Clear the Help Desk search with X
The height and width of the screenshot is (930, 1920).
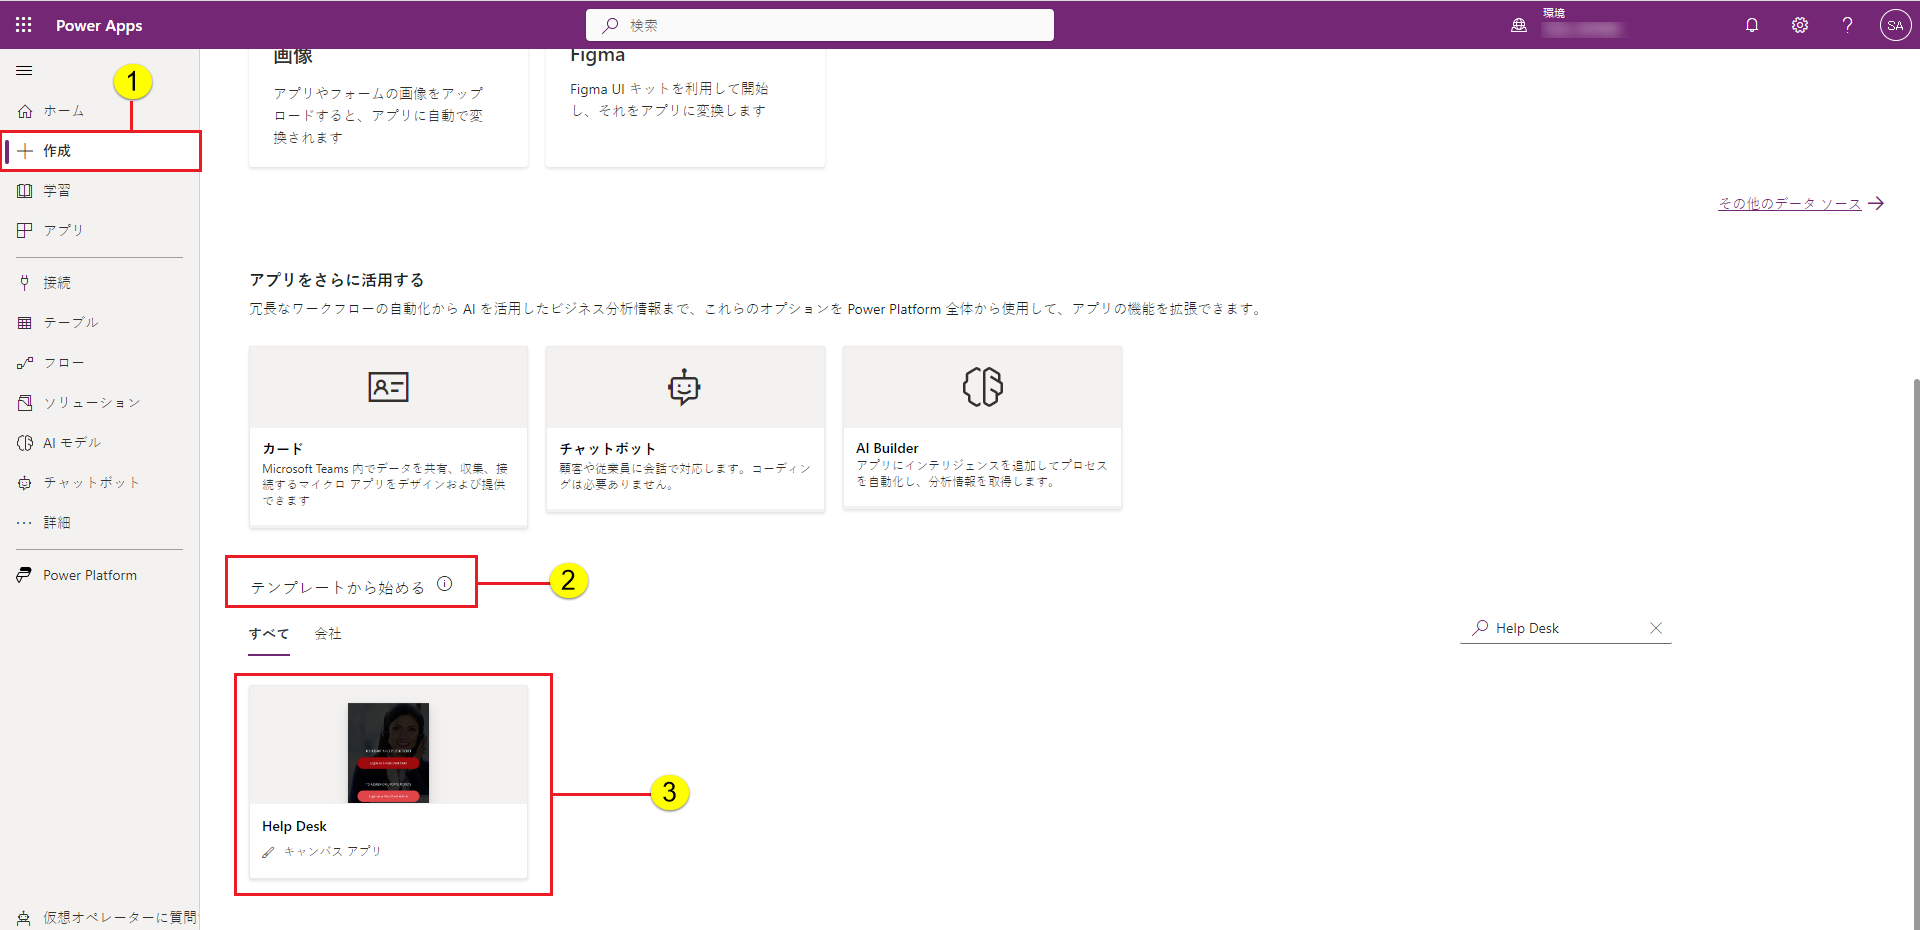click(x=1656, y=628)
